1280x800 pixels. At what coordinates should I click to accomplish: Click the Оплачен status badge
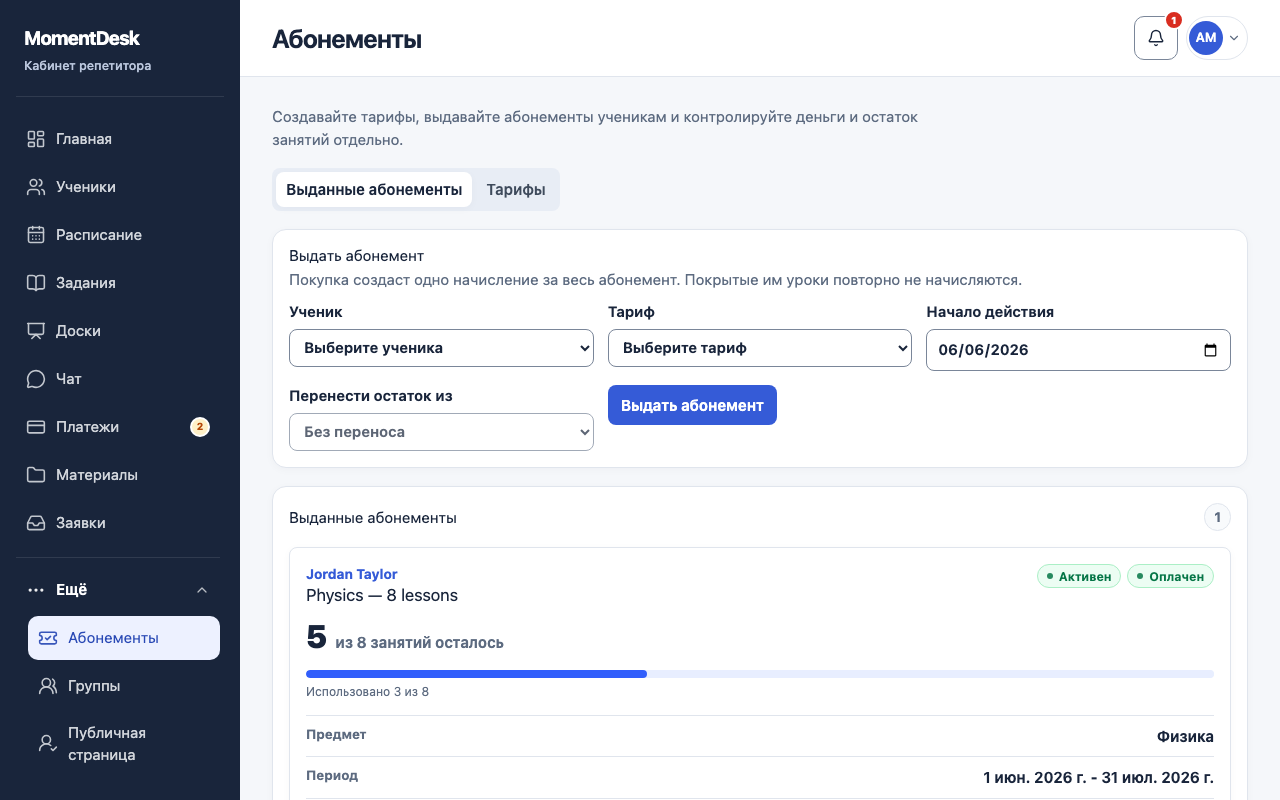tap(1170, 577)
